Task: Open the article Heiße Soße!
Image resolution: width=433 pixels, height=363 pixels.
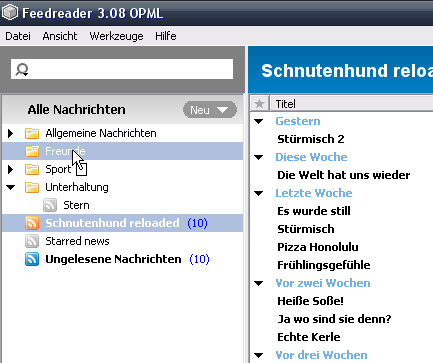Action: coord(310,301)
